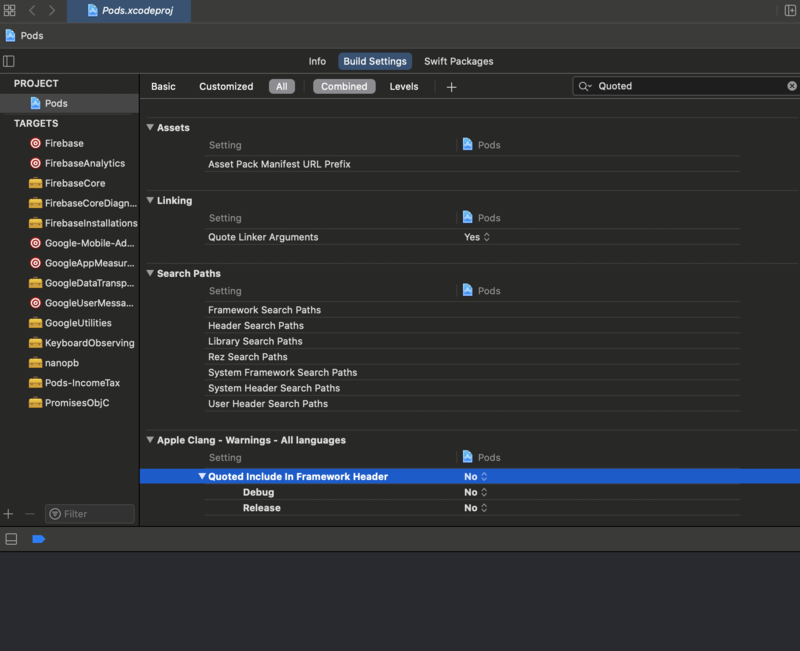Click the minus button below the targets list

(x=28, y=513)
